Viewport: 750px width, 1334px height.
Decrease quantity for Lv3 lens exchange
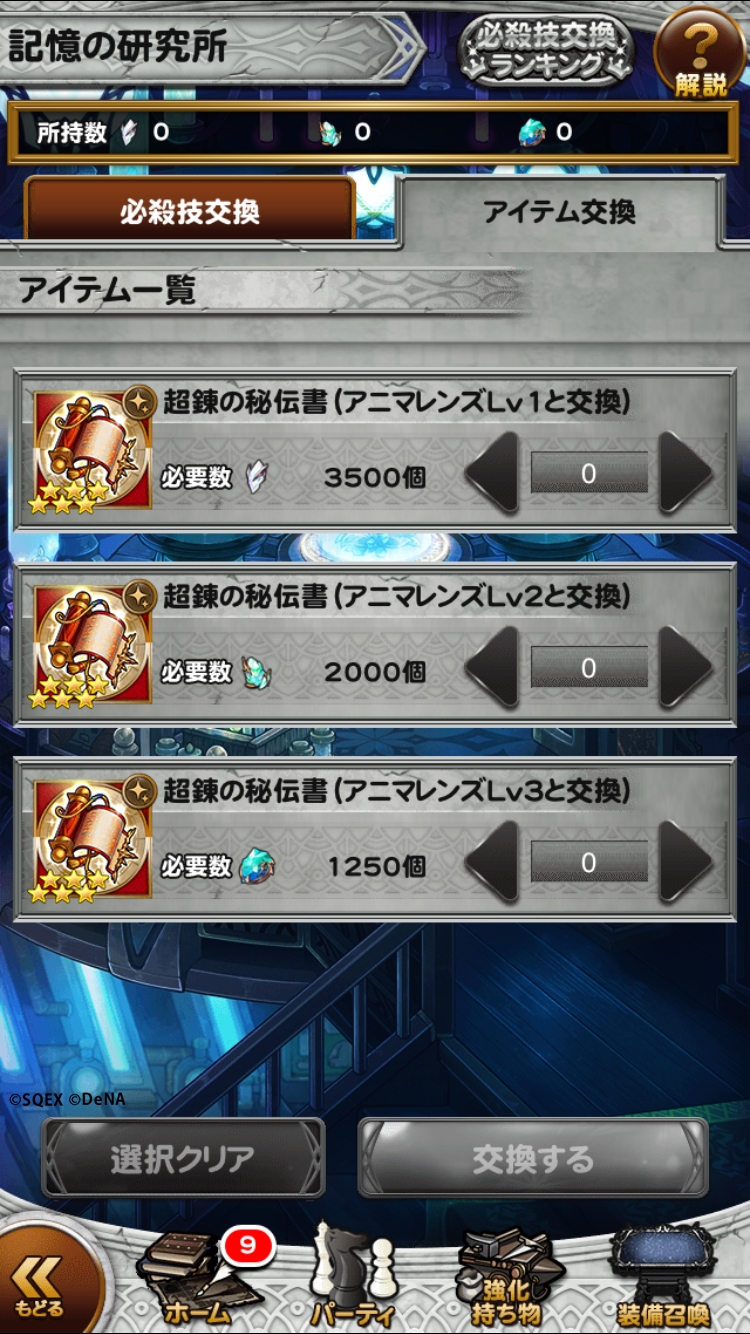492,862
